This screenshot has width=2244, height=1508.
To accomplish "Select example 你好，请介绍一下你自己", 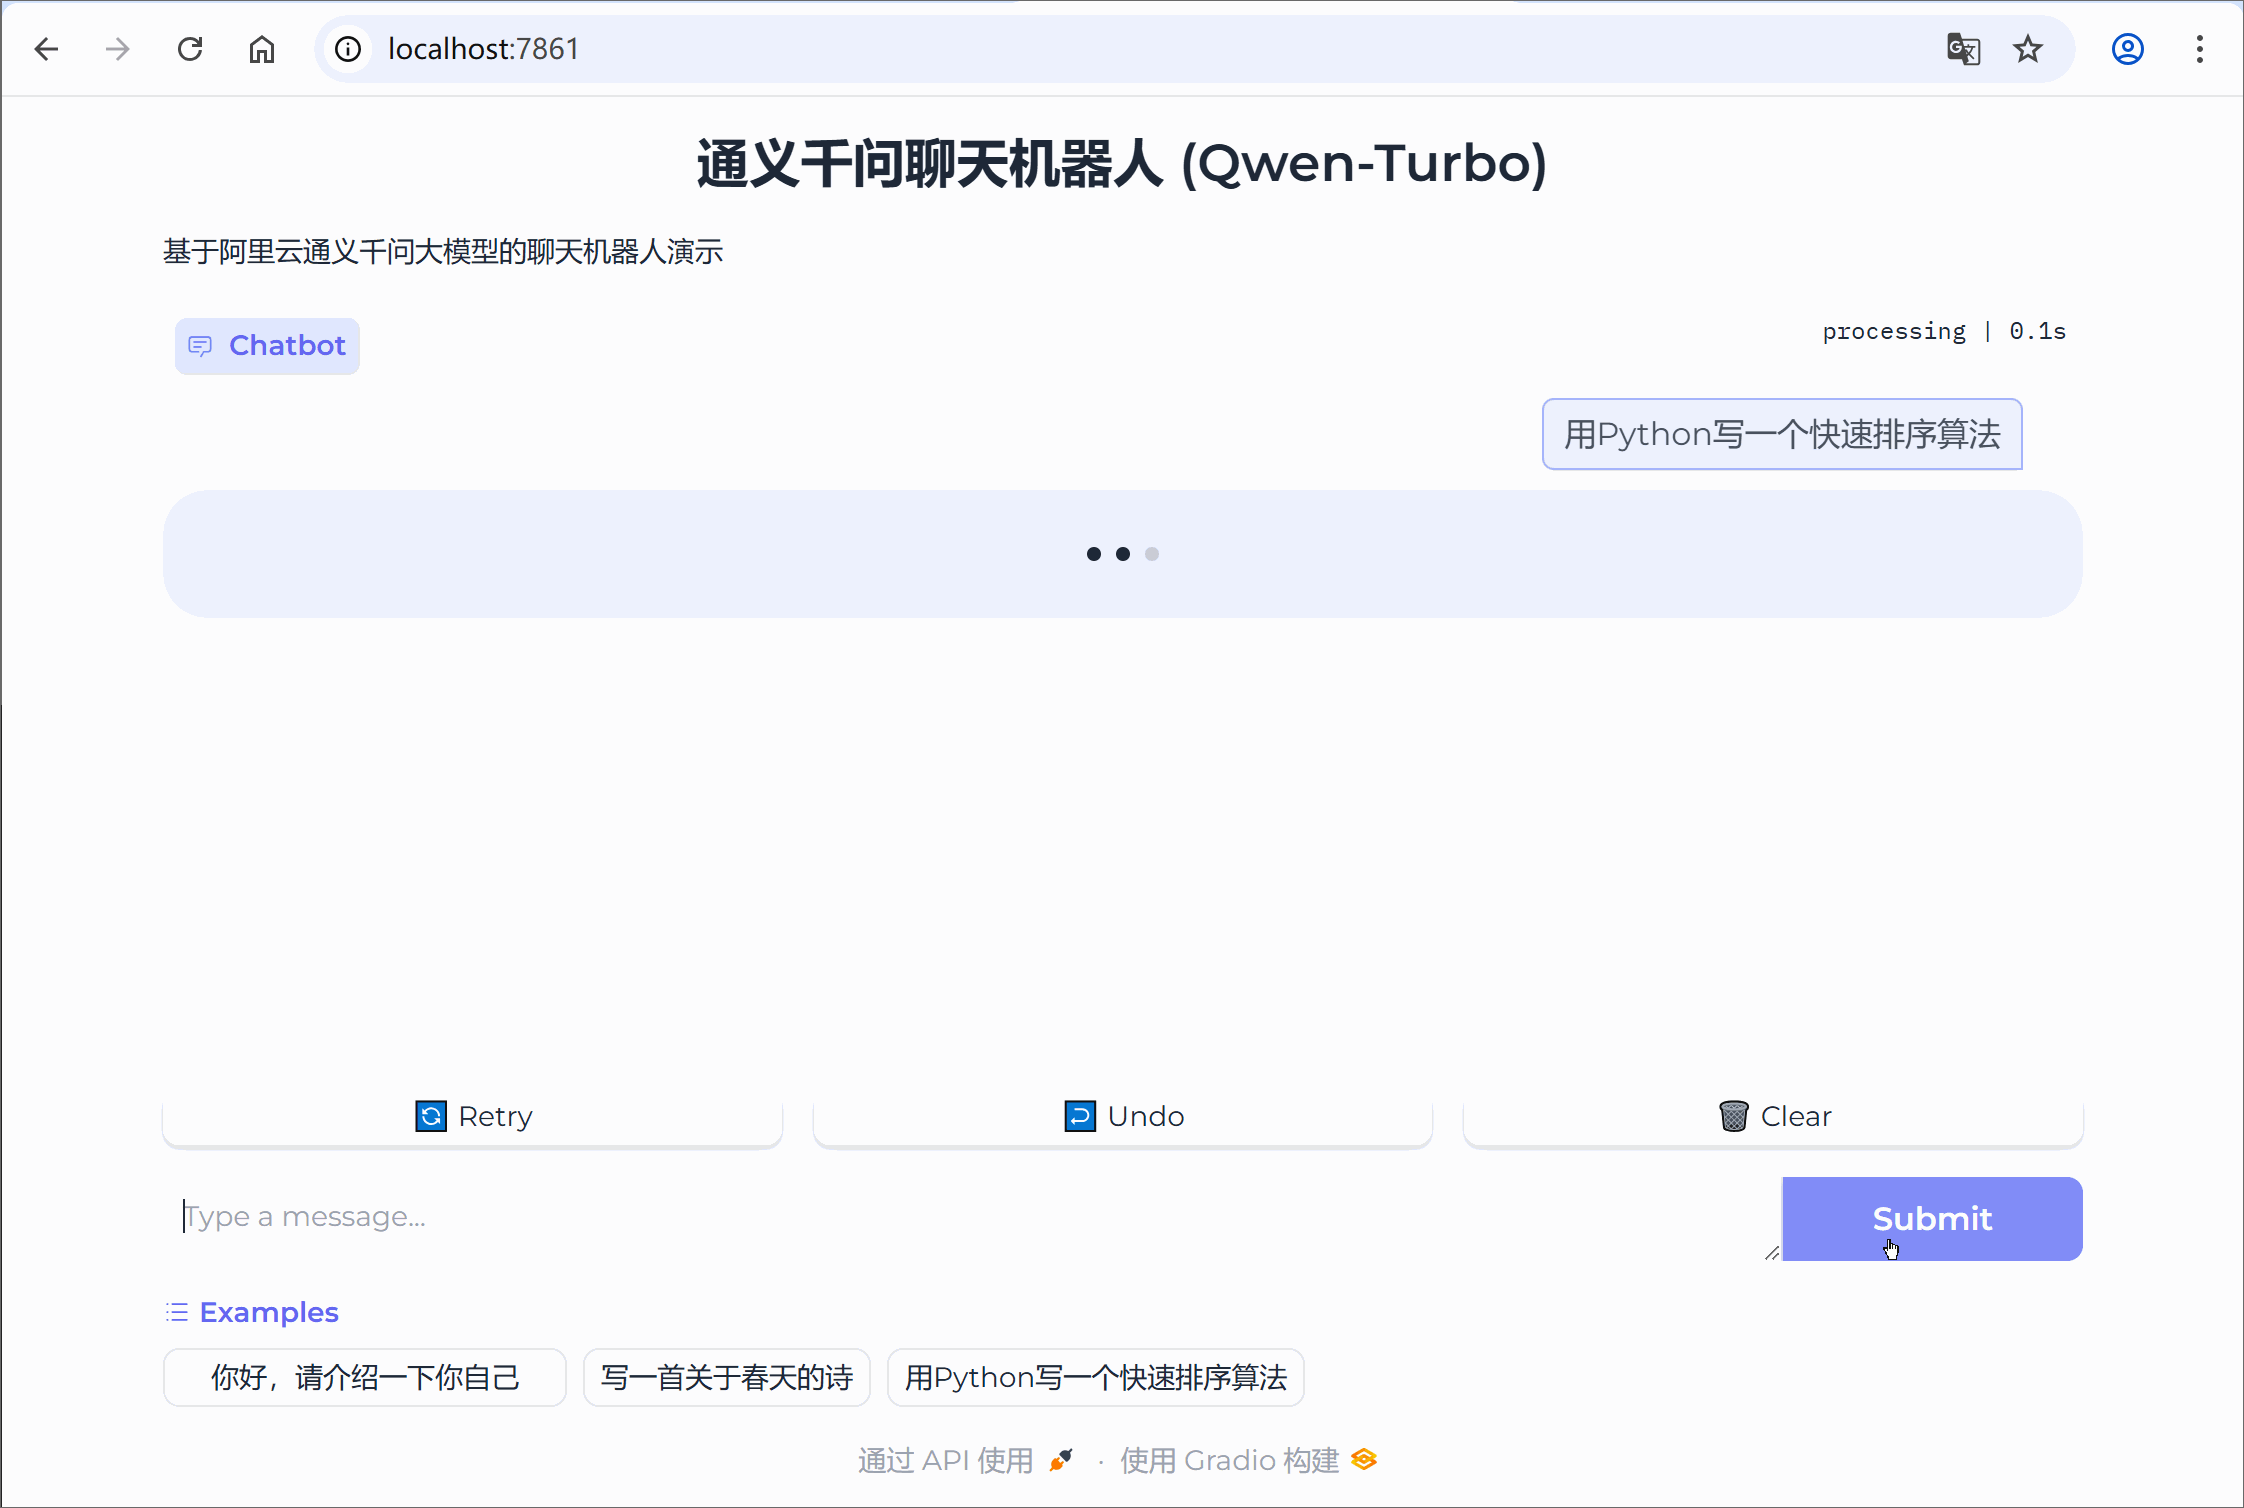I will coord(365,1378).
